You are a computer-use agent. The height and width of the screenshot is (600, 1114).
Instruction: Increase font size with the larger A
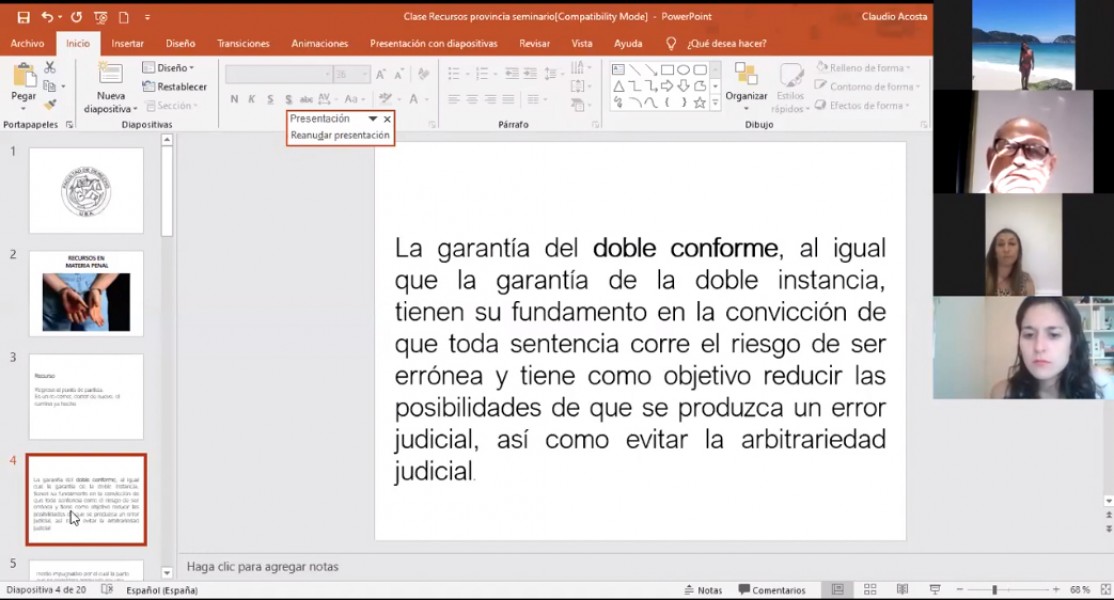(x=381, y=75)
